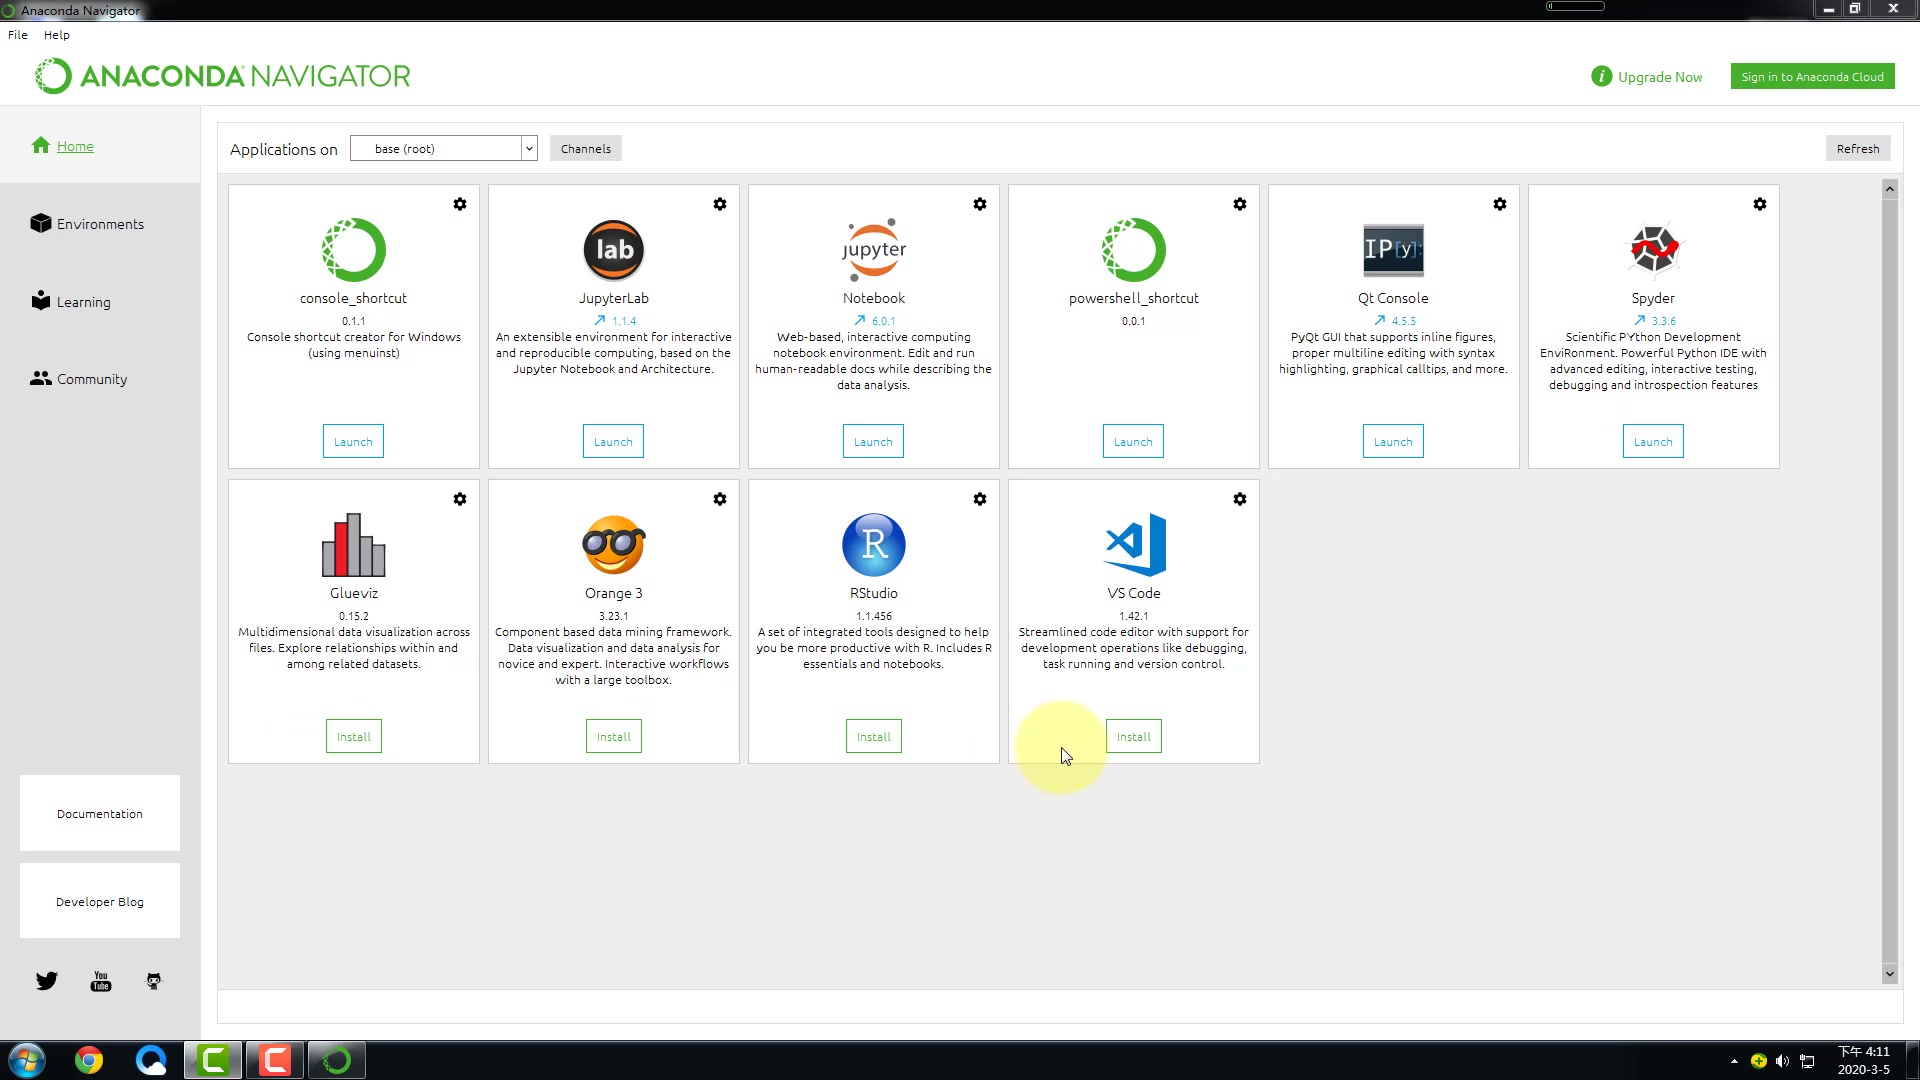
Task: Open the YouTube link icon
Action: coord(101,981)
